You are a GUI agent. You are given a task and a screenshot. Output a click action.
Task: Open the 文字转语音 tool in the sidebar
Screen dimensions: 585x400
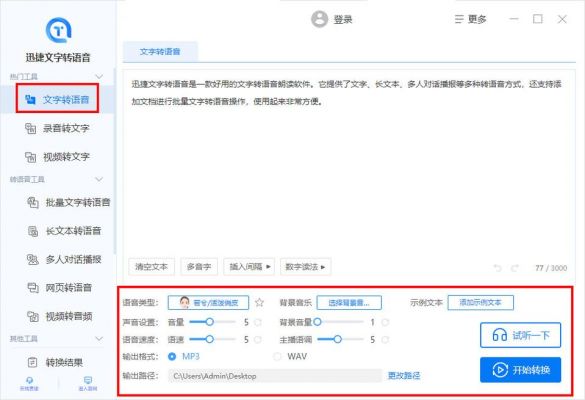coord(57,99)
